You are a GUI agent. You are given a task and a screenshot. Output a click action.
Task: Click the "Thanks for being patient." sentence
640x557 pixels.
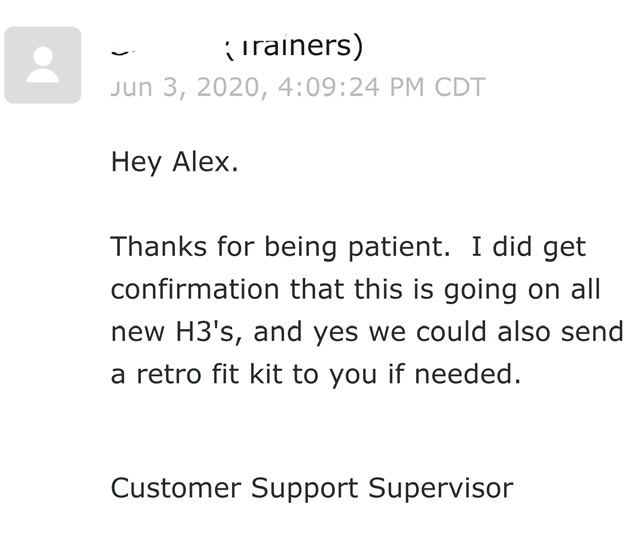tap(281, 247)
